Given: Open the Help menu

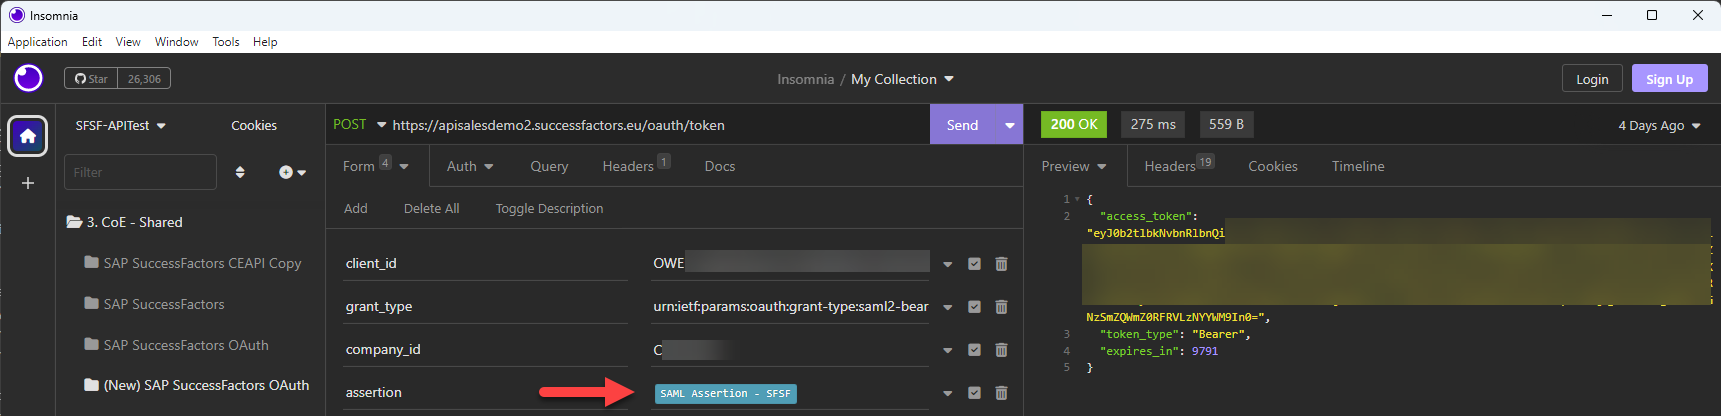Looking at the screenshot, I should (265, 42).
